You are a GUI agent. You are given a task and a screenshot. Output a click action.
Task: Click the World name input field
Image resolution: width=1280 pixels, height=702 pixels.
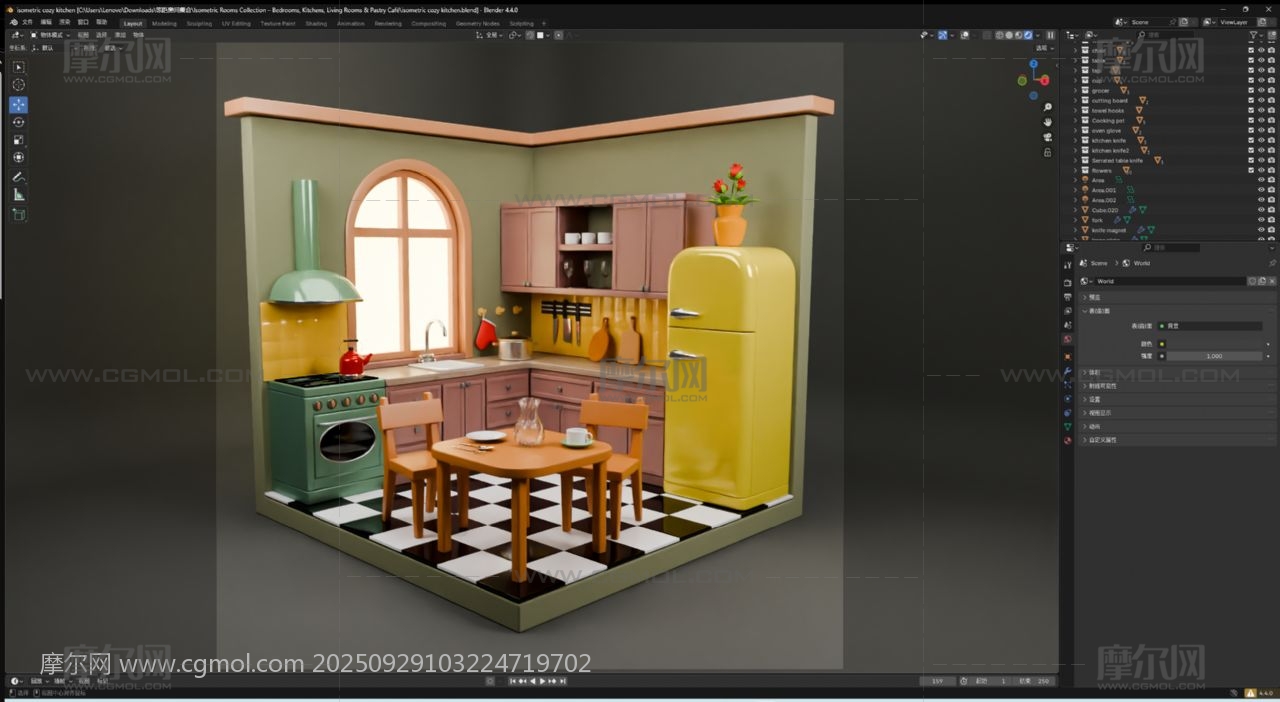[x=1170, y=281]
